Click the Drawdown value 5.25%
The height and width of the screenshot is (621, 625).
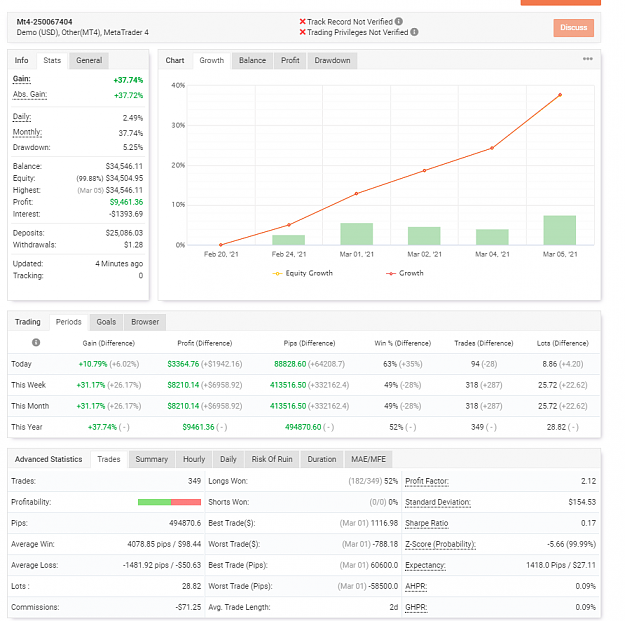tap(133, 147)
